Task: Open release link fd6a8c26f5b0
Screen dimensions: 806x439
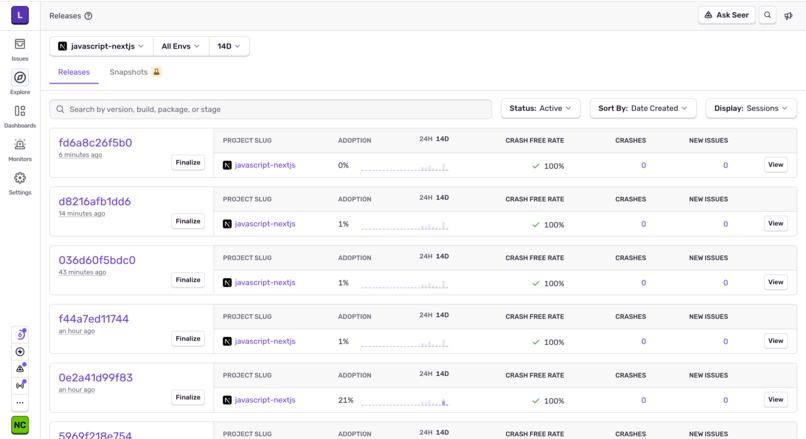Action: coord(95,143)
